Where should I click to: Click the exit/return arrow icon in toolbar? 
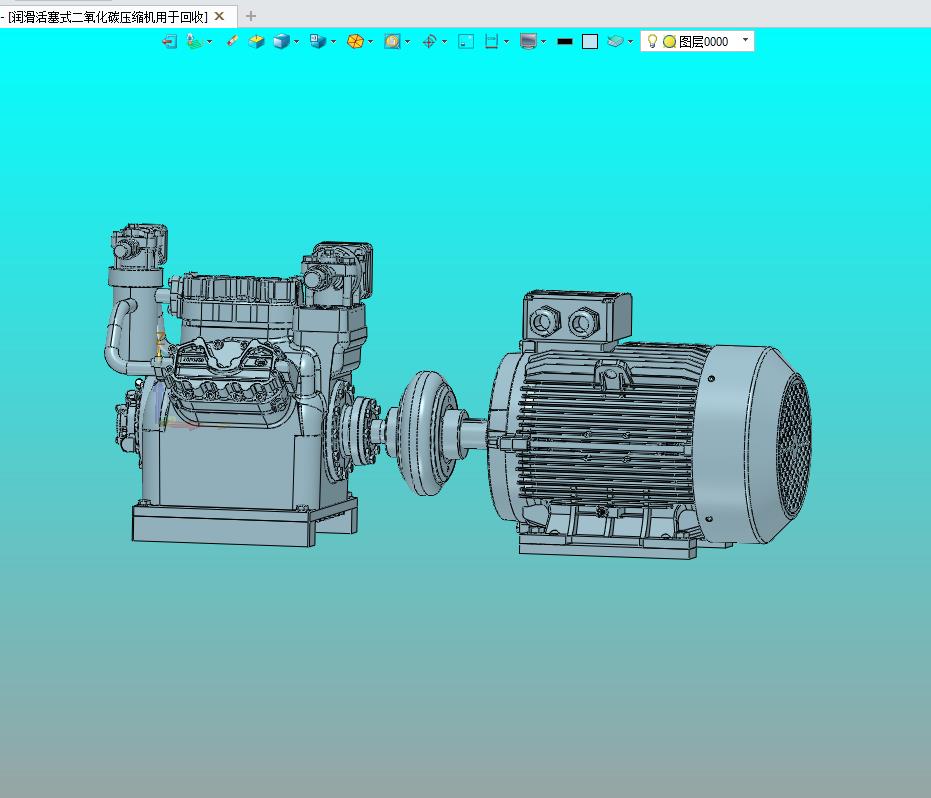pos(170,42)
